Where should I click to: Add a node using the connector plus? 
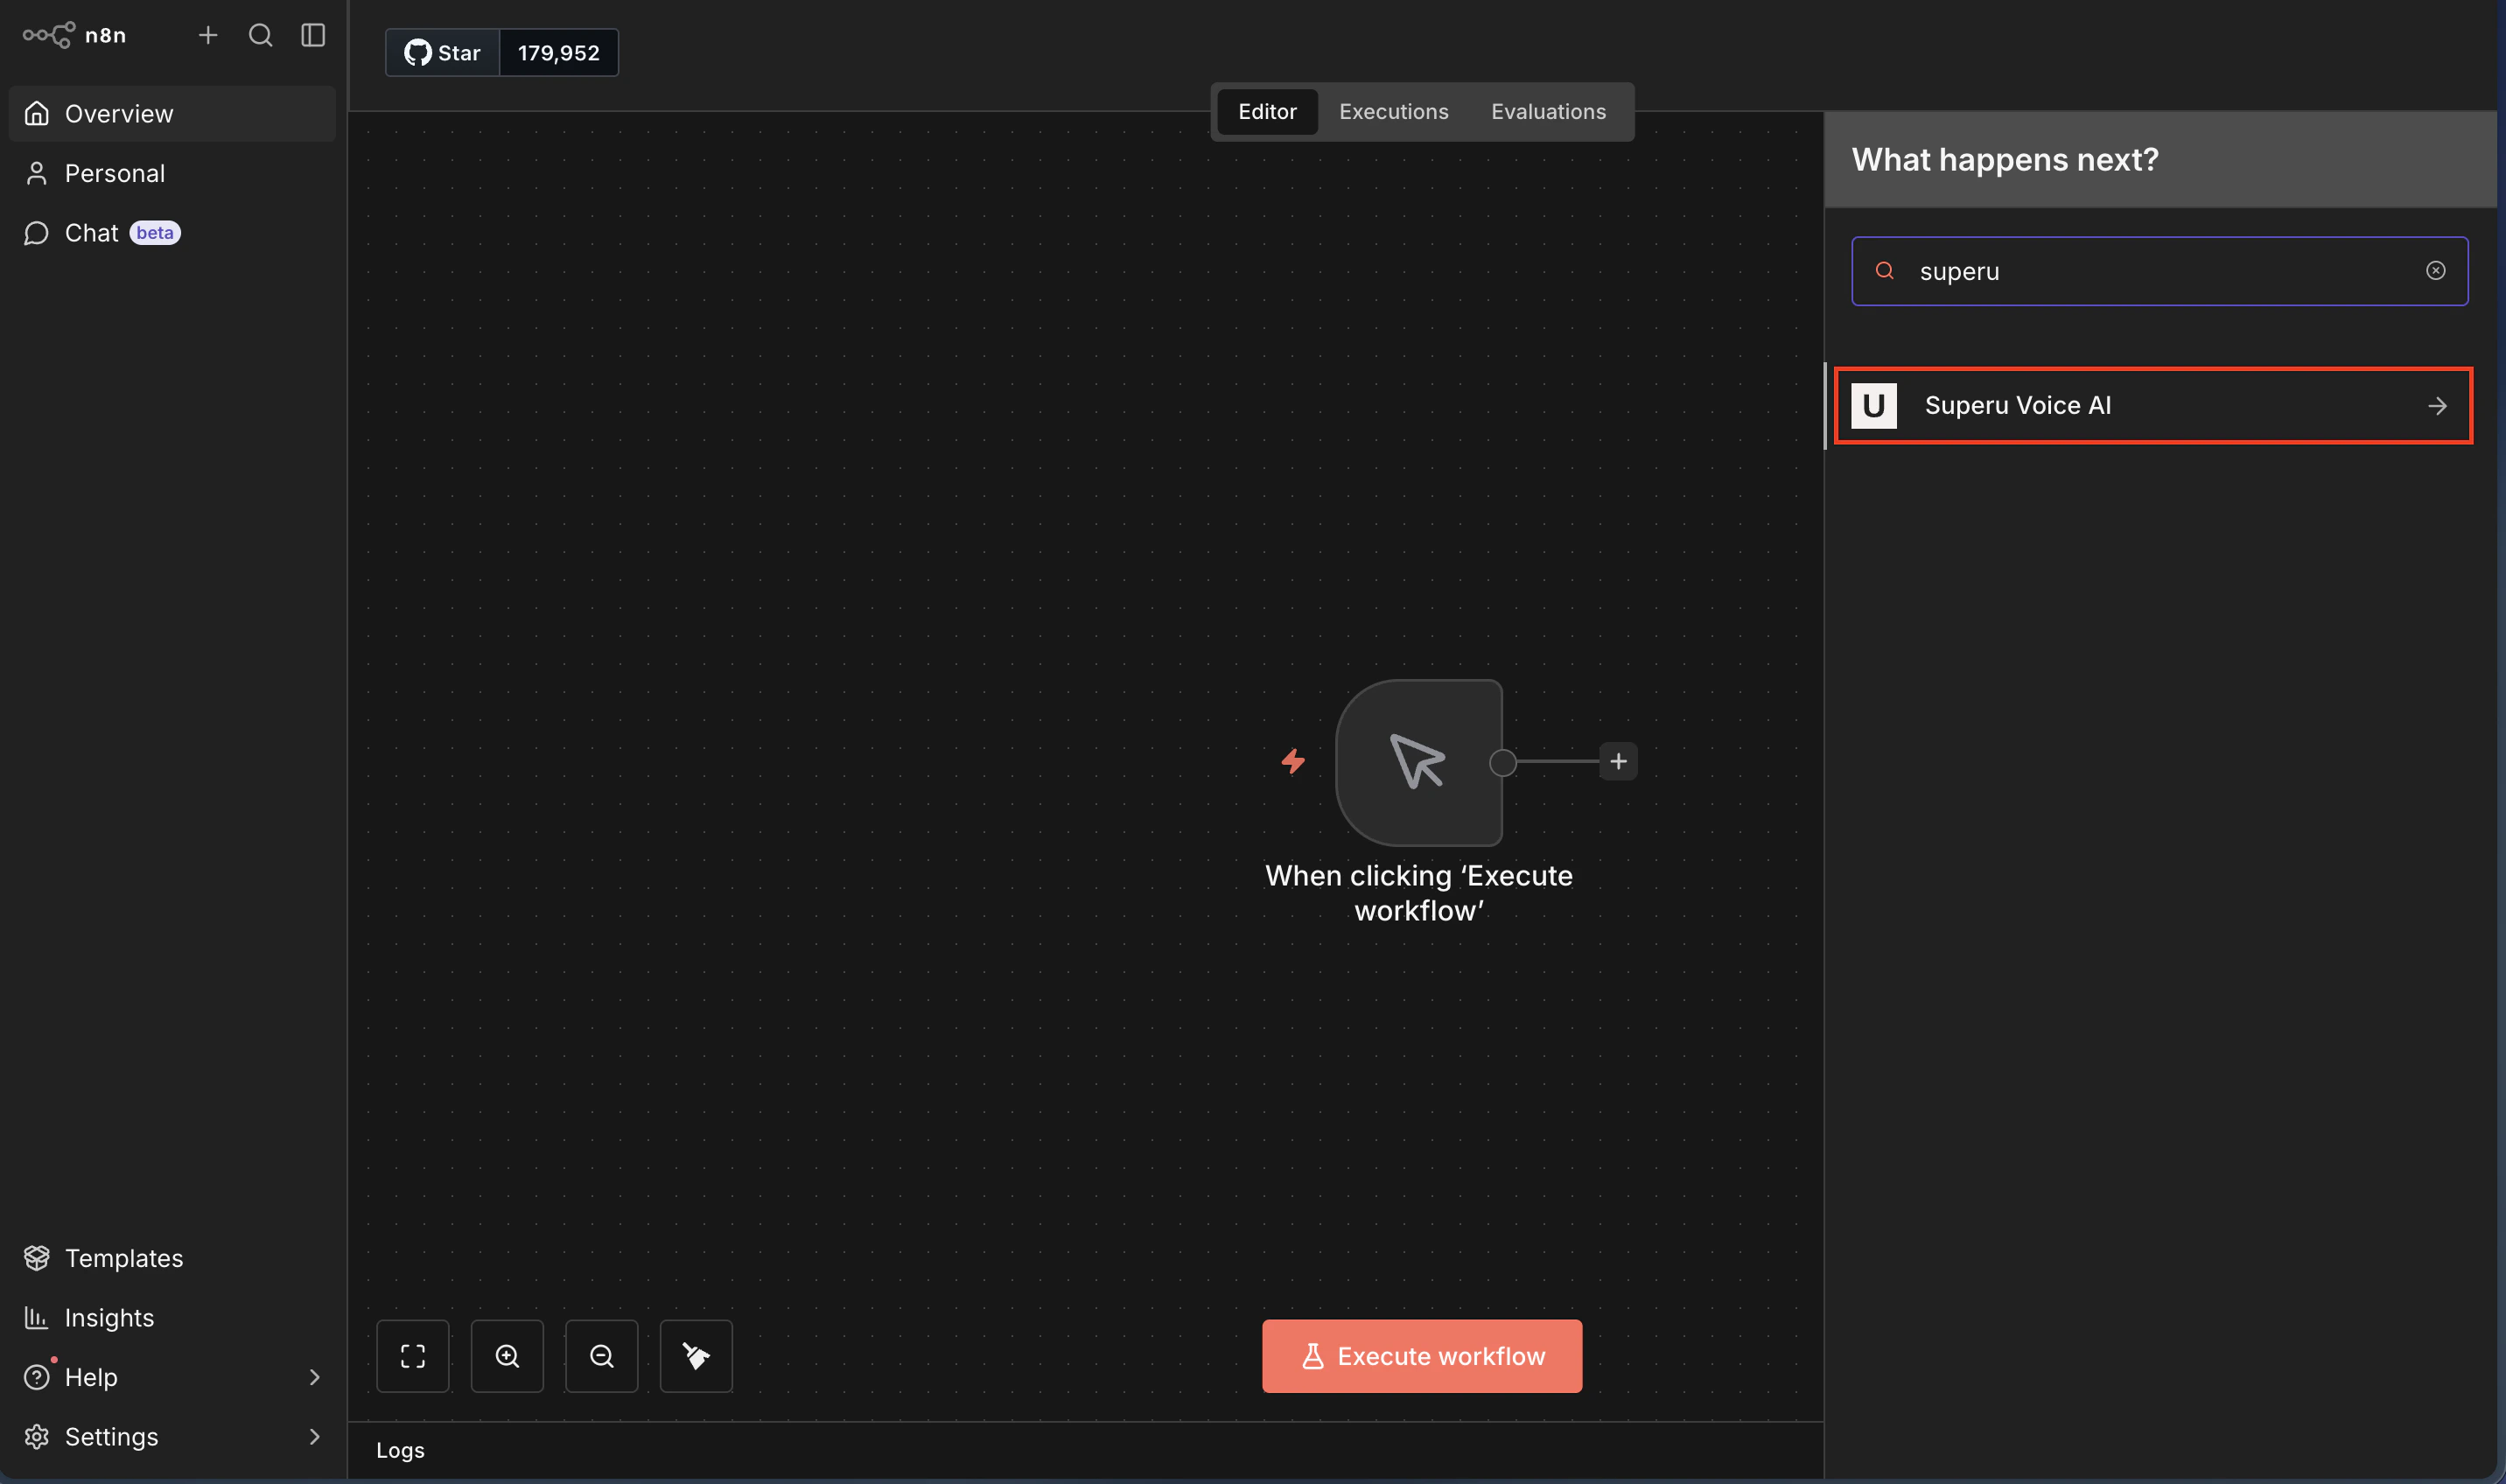tap(1620, 761)
